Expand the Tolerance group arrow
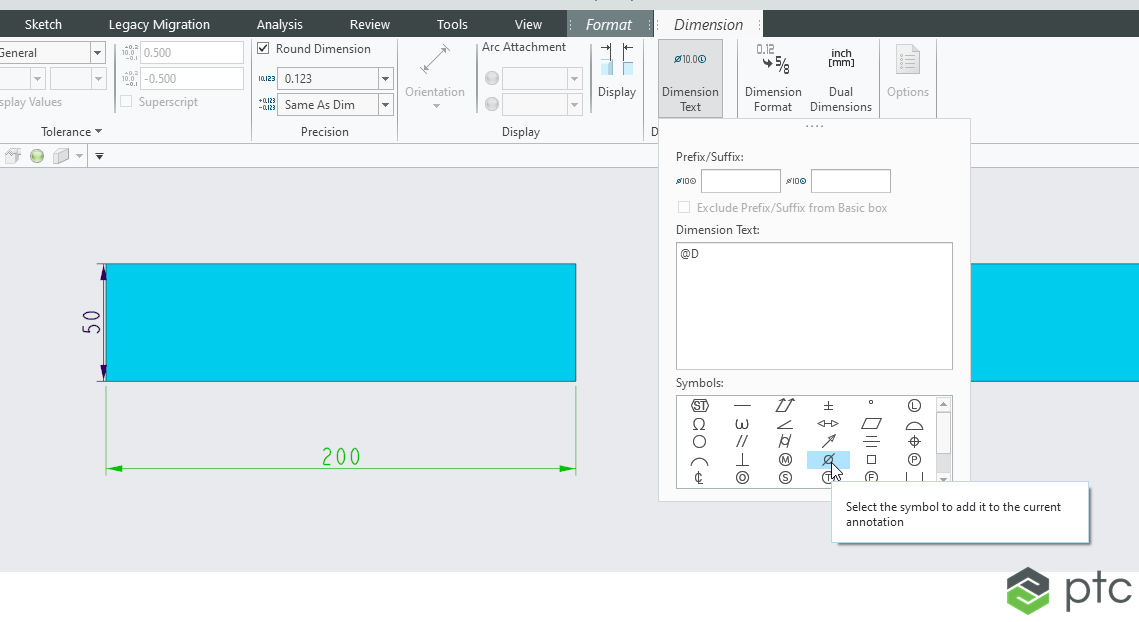 pos(98,132)
